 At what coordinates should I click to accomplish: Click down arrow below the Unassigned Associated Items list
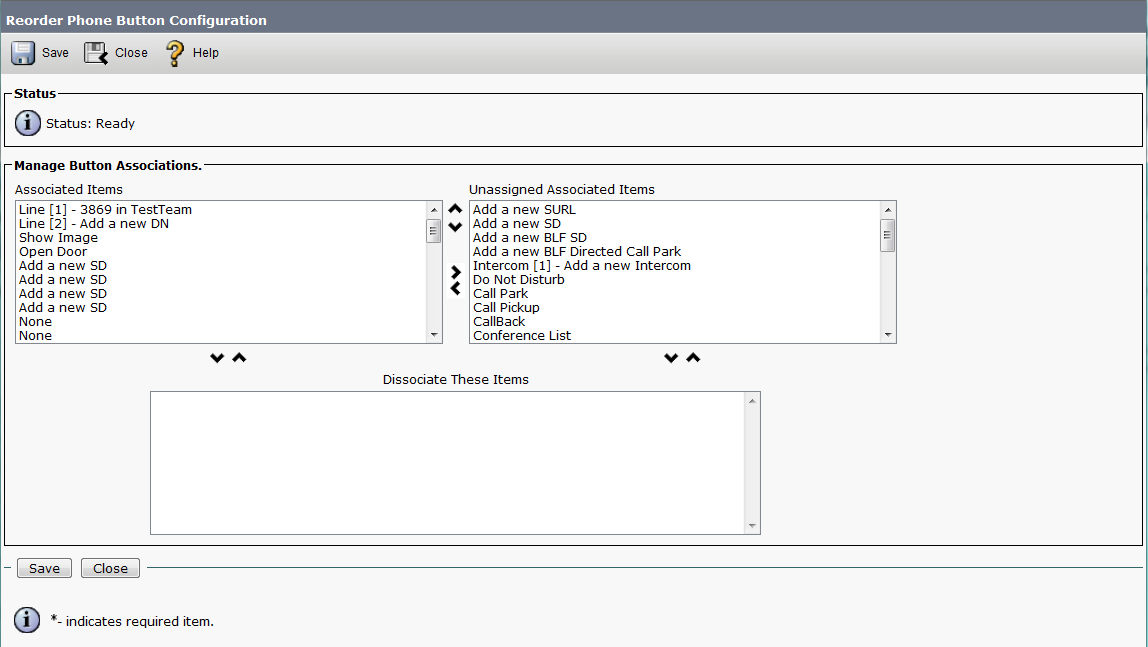671,358
